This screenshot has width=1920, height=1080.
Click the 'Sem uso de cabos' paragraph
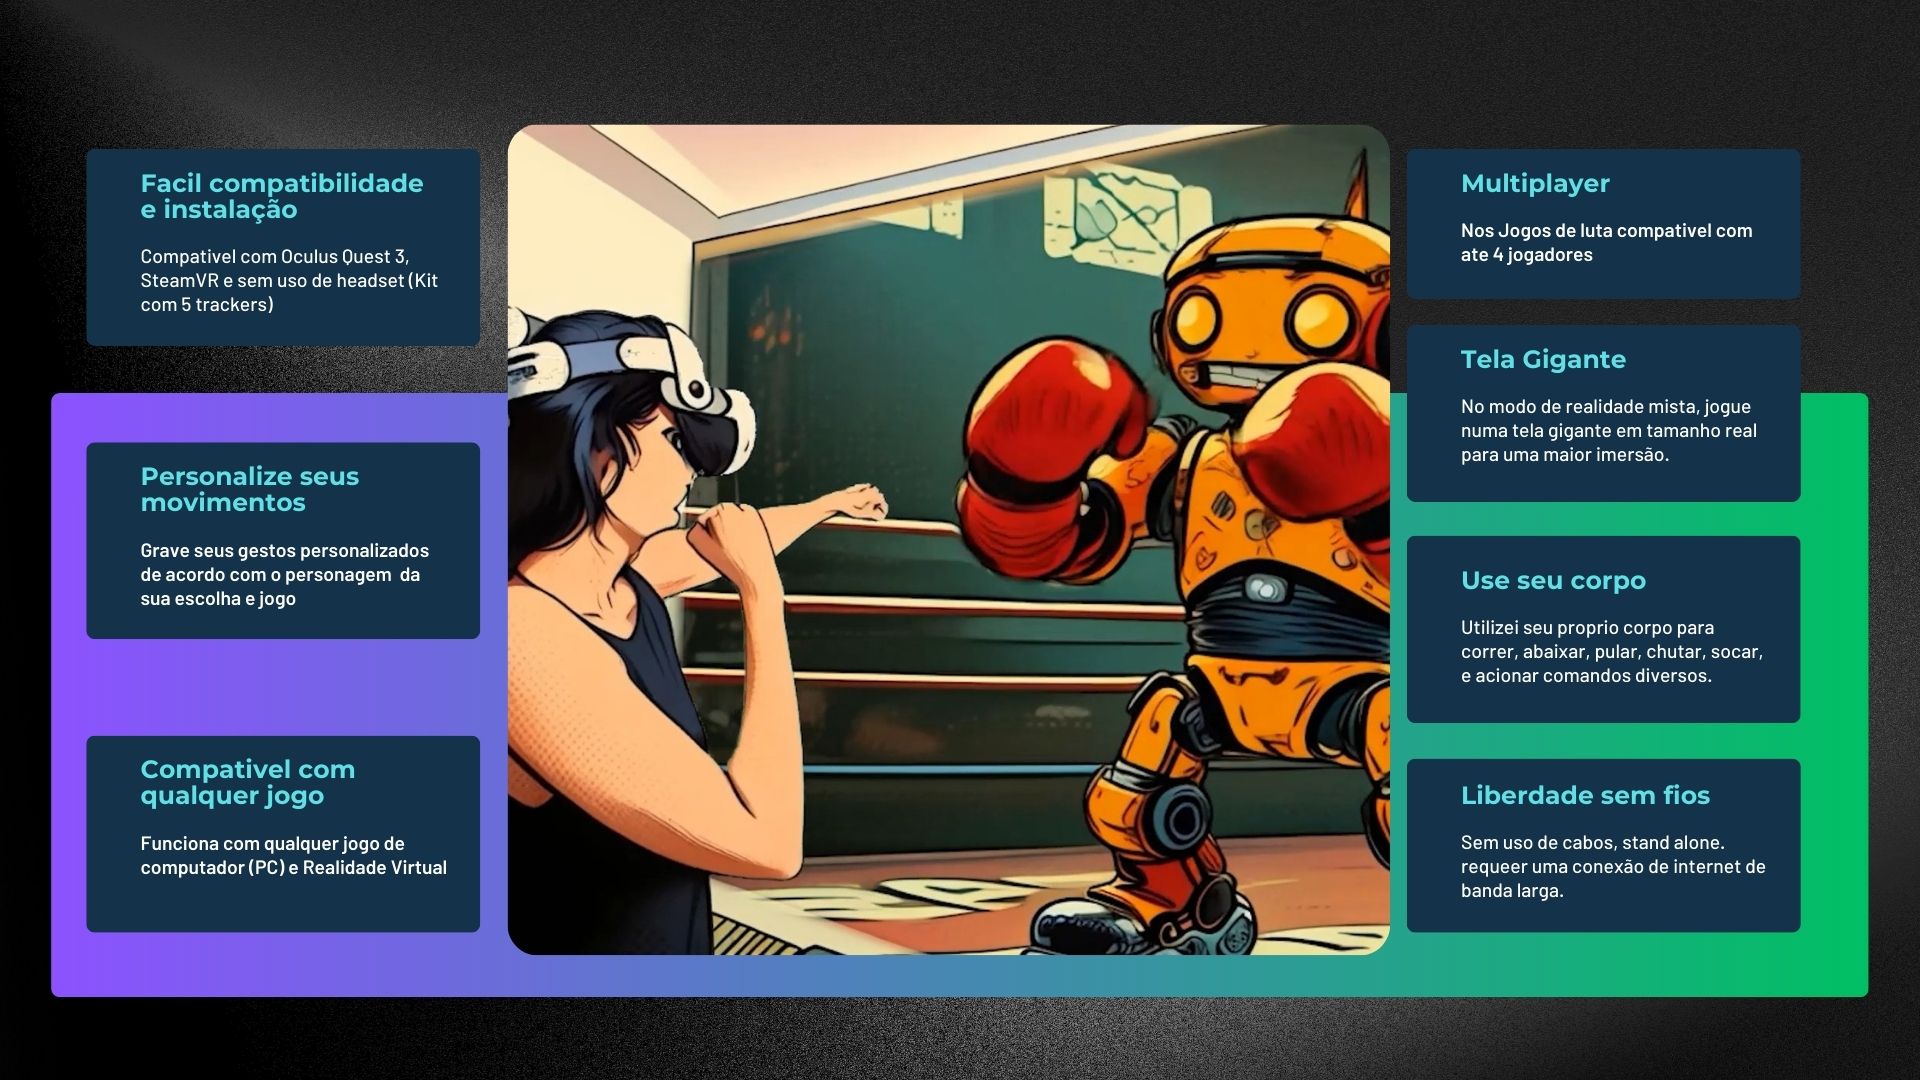tap(1612, 866)
